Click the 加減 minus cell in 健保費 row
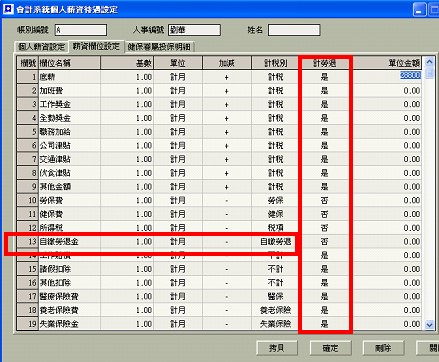 (x=227, y=214)
